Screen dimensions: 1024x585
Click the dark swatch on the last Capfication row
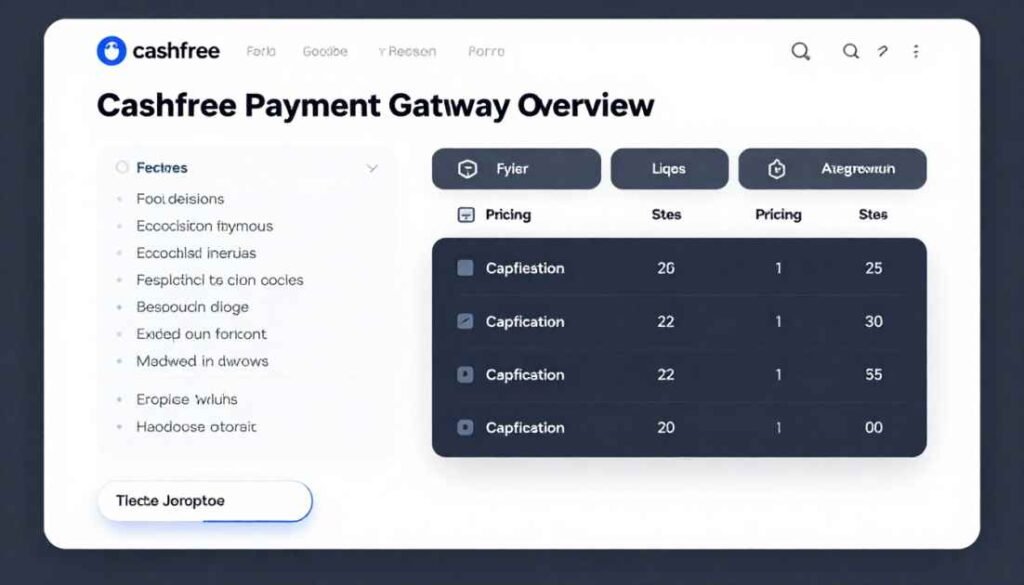[x=464, y=427]
